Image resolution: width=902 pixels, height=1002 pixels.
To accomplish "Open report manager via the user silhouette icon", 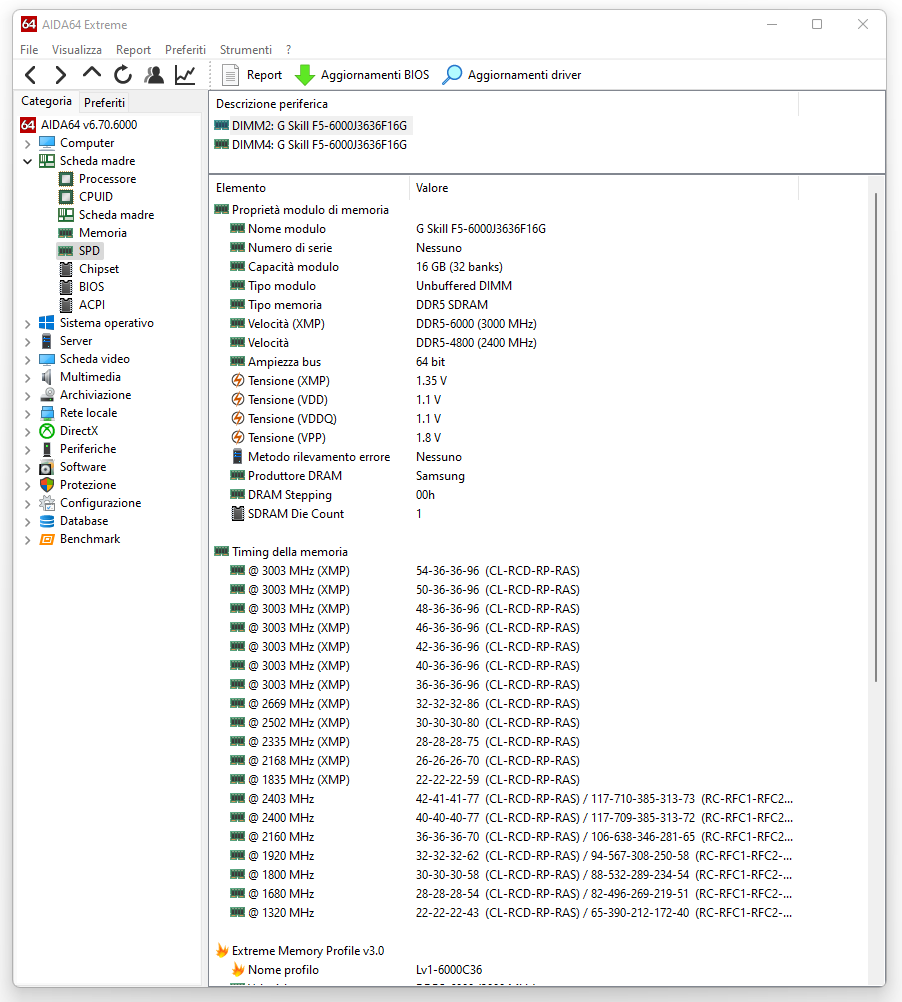I will pyautogui.click(x=154, y=75).
